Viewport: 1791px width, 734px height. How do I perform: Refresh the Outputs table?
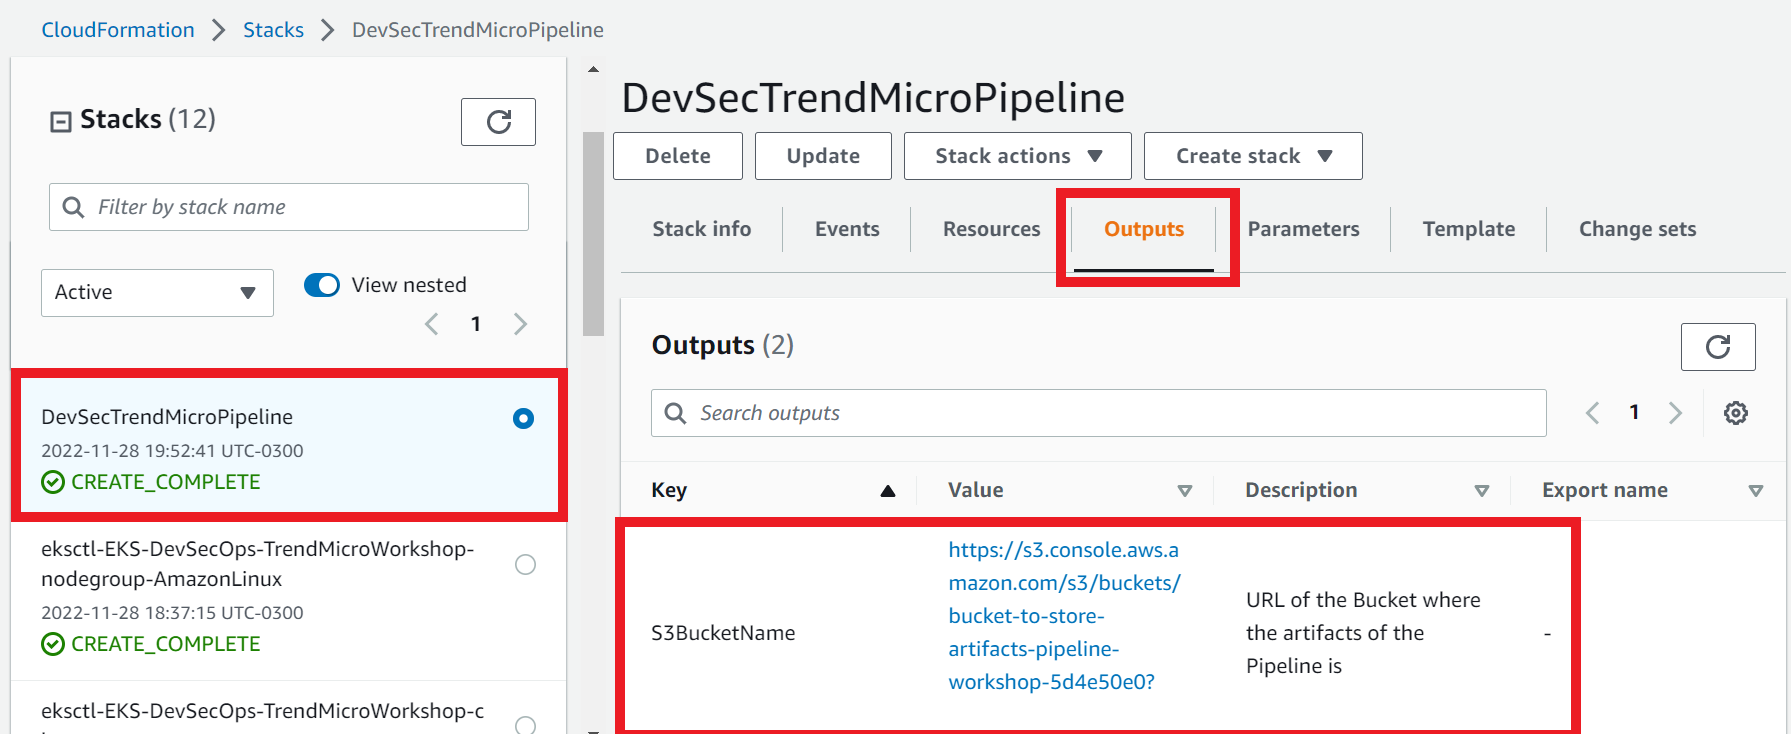[1718, 347]
